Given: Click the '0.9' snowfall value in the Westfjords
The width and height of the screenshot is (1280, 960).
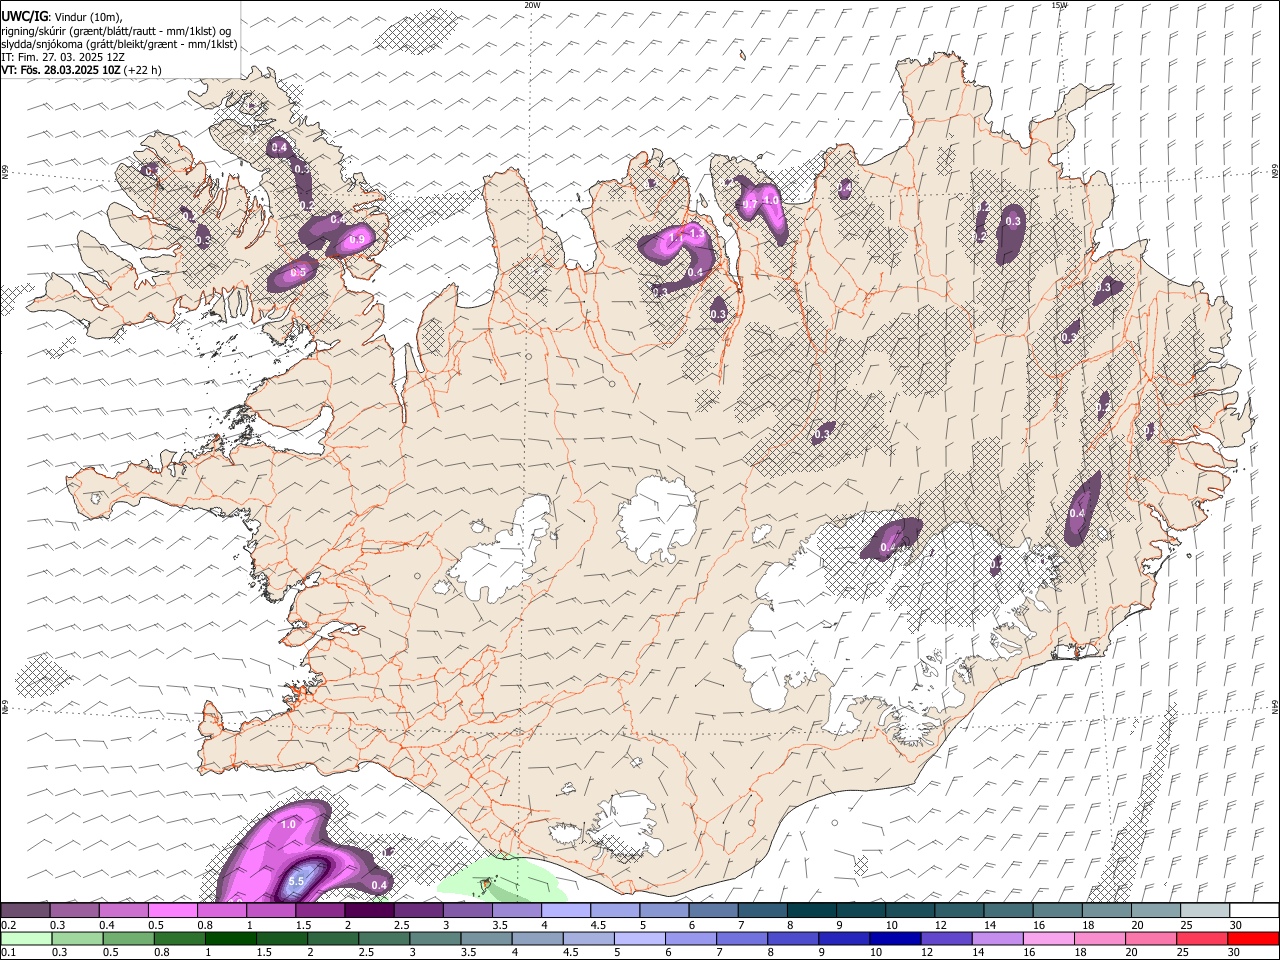Looking at the screenshot, I should [x=356, y=240].
